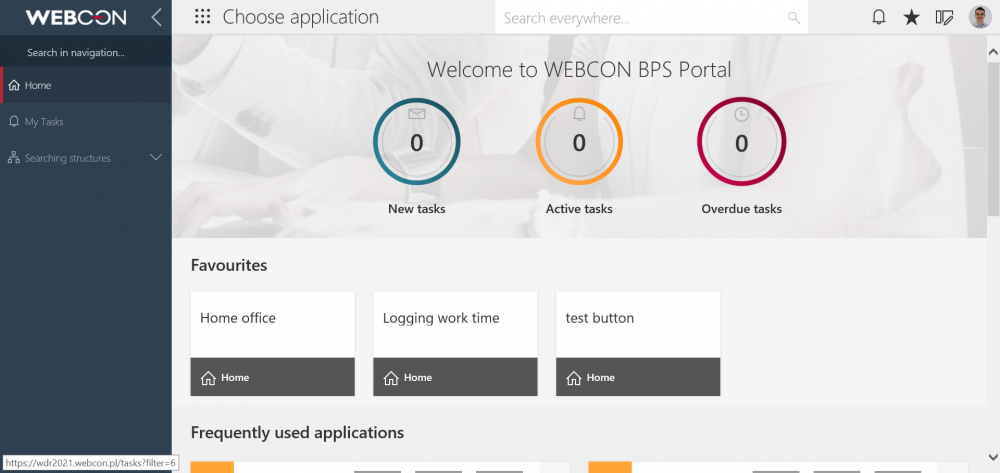Image resolution: width=1000 pixels, height=473 pixels.
Task: Collapse the navigation sidebar with the chevron
Action: (156, 17)
